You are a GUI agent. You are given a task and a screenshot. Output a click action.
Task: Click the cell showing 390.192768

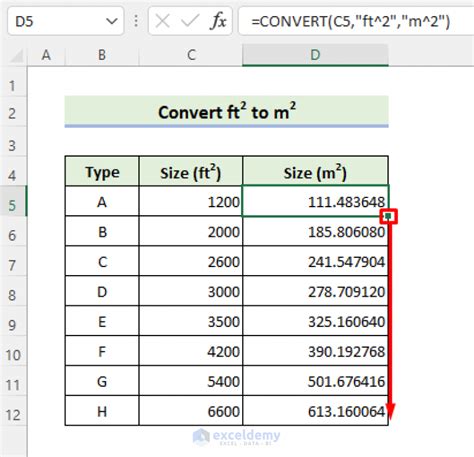(x=315, y=351)
